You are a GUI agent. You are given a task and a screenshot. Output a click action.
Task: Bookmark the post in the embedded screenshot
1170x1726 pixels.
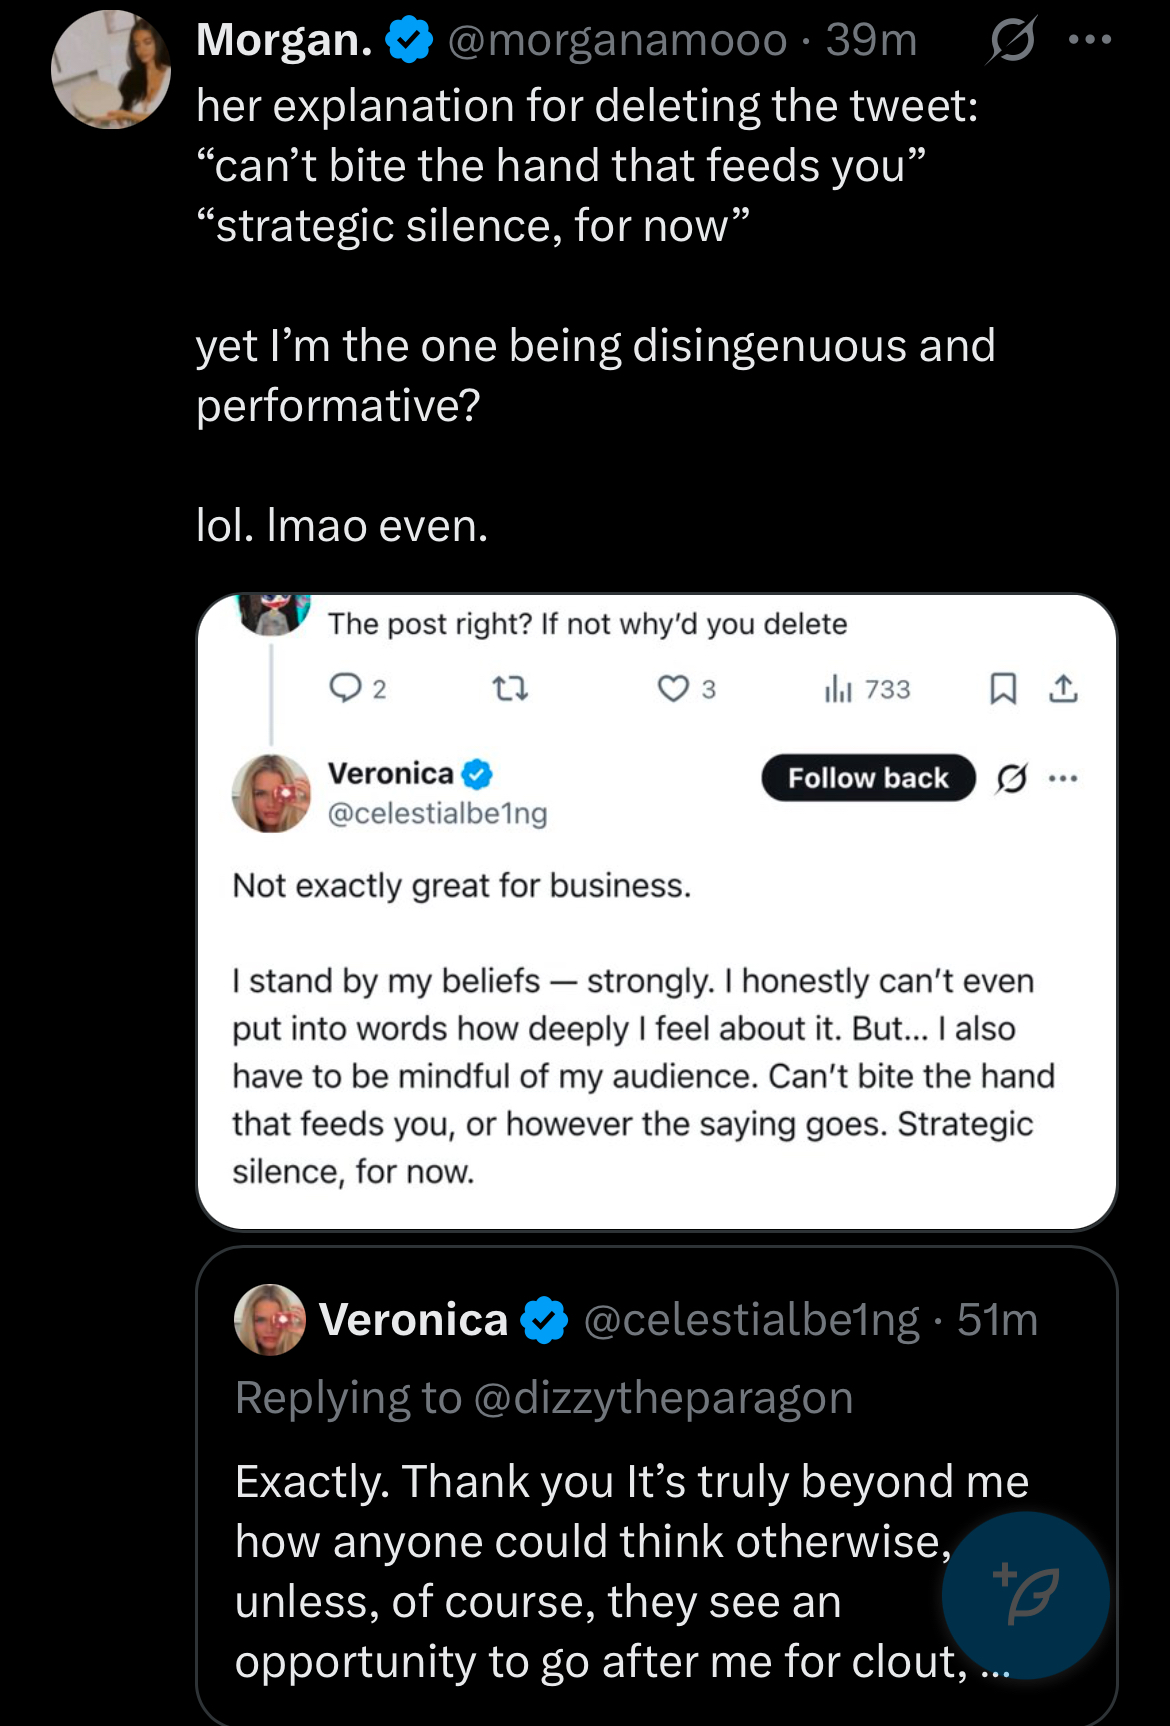pyautogui.click(x=1002, y=688)
